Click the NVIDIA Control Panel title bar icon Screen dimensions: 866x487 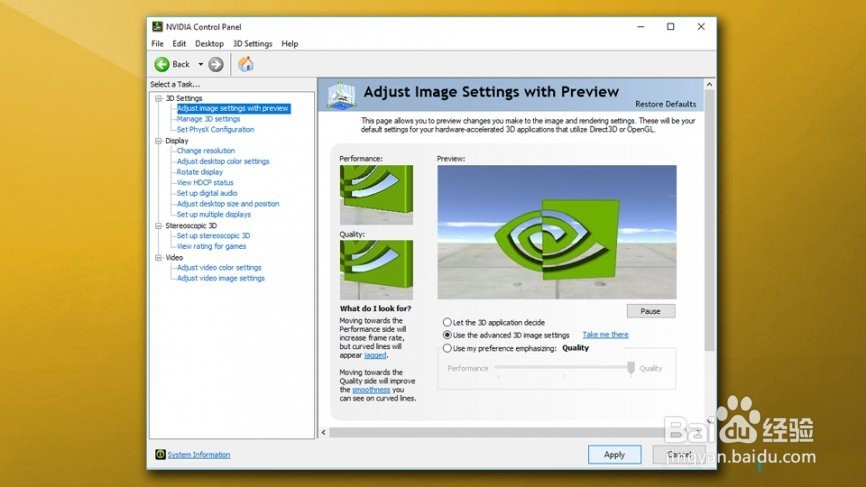[x=157, y=27]
